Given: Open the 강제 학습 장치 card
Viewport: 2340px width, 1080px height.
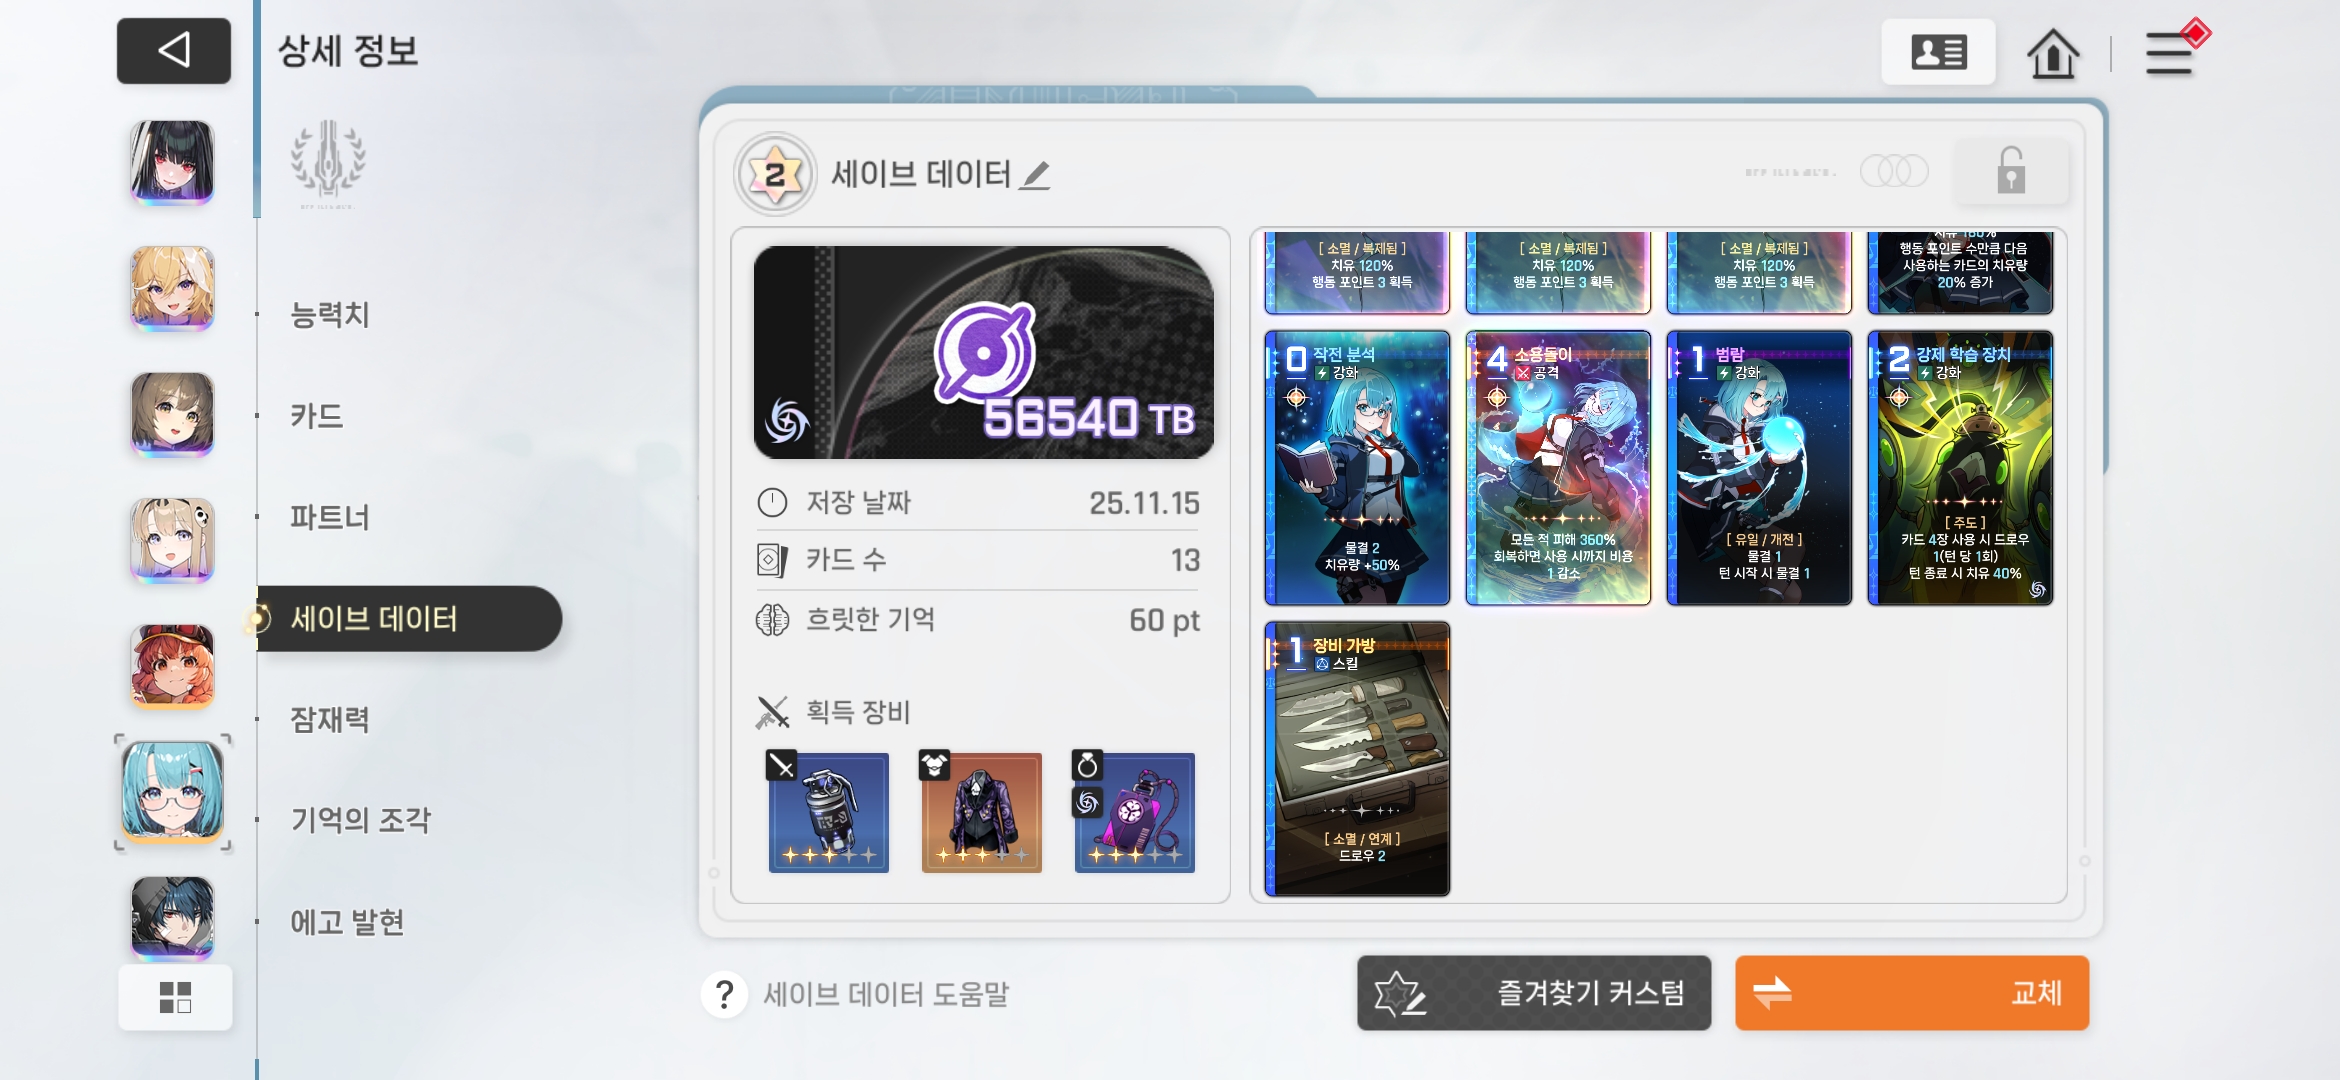Looking at the screenshot, I should point(1960,468).
